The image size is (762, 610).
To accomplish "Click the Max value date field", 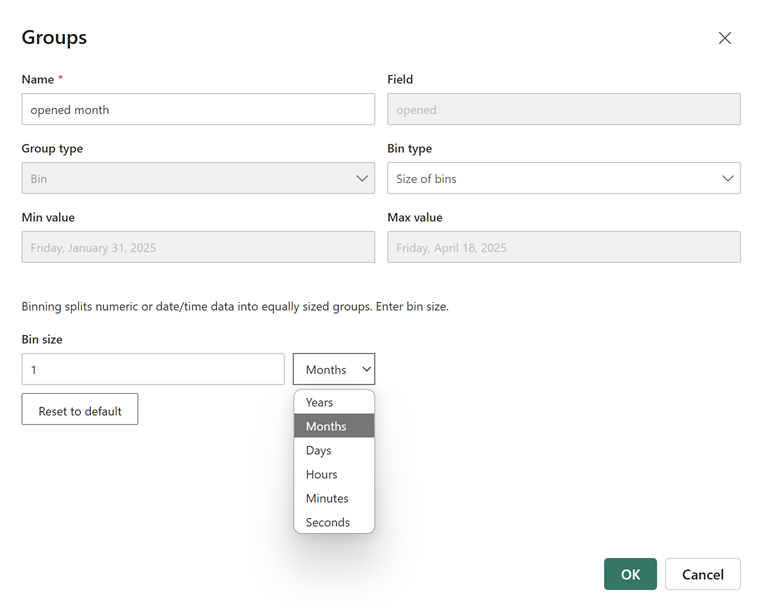I will tap(563, 248).
